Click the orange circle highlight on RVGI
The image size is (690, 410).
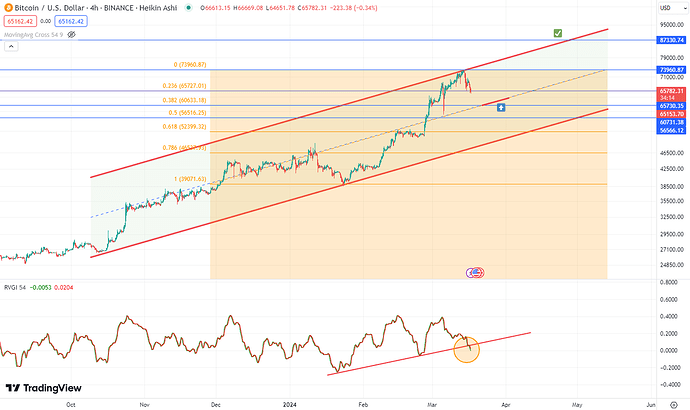pos(466,349)
